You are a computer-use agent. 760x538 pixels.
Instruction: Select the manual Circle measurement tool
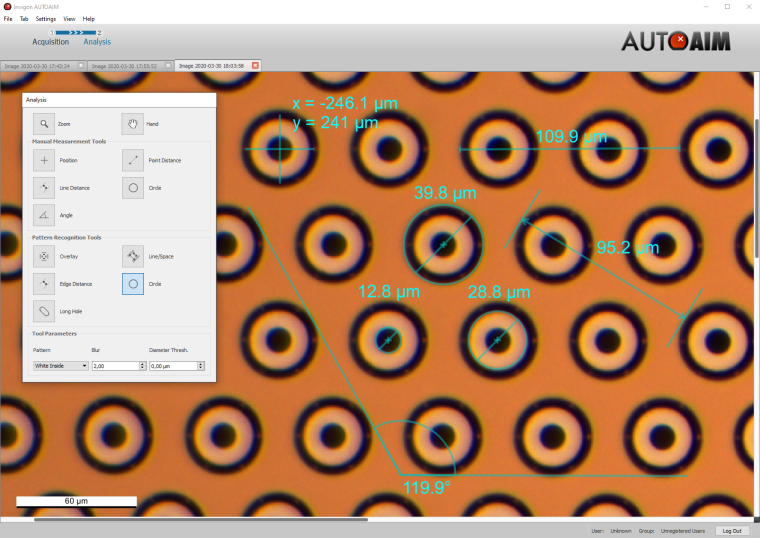(x=133, y=188)
